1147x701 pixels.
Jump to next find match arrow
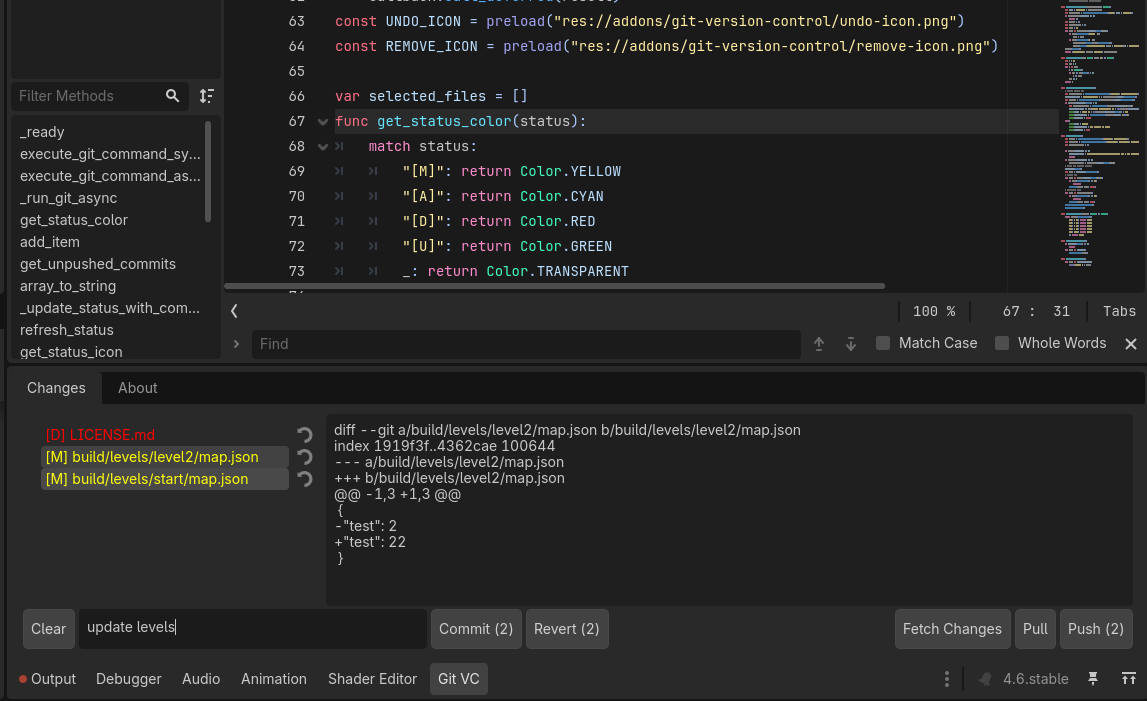tap(851, 344)
